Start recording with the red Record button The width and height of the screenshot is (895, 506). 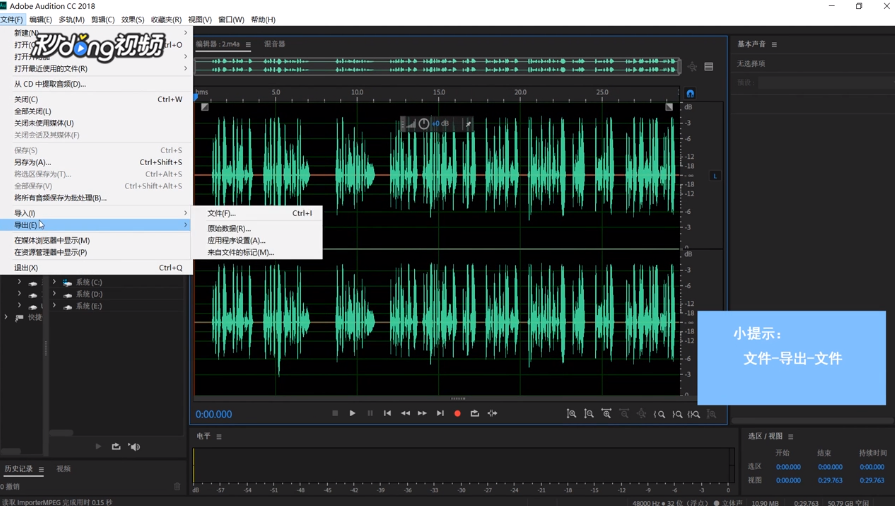click(x=457, y=413)
